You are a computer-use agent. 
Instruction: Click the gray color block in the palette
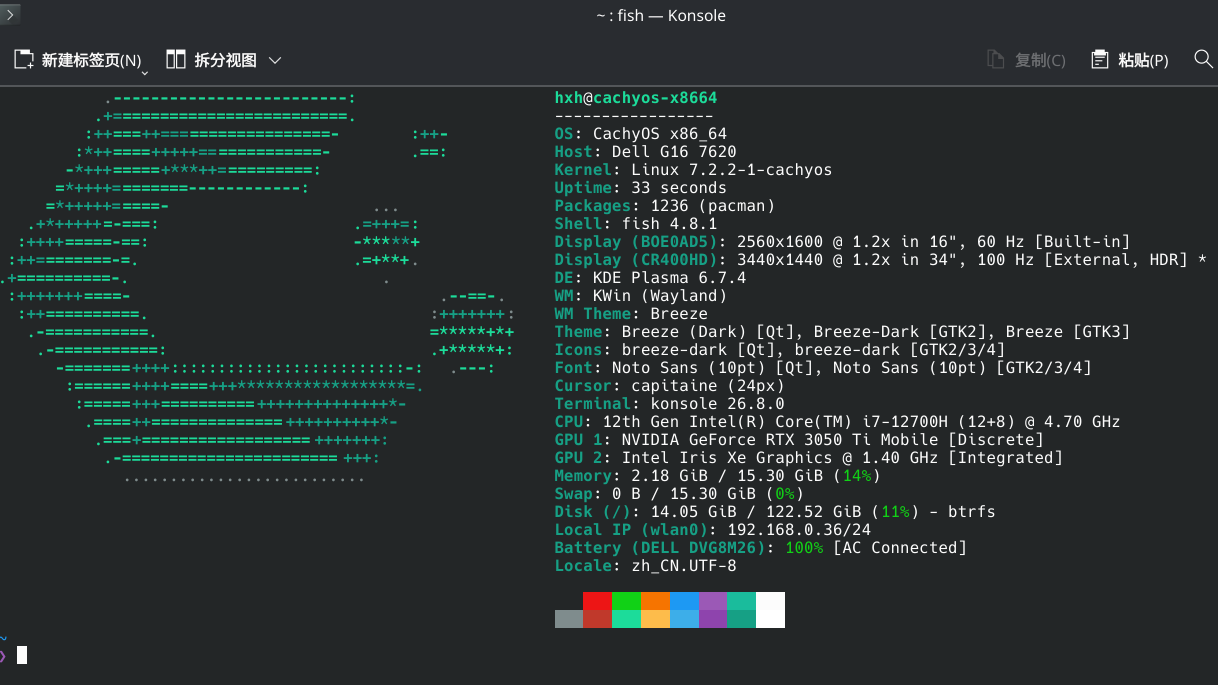[569, 619]
